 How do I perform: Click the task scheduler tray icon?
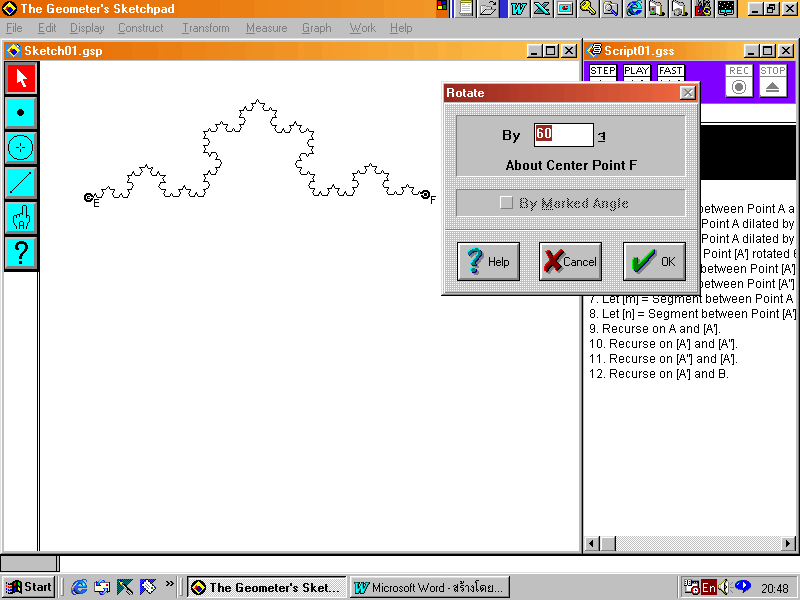coord(691,588)
